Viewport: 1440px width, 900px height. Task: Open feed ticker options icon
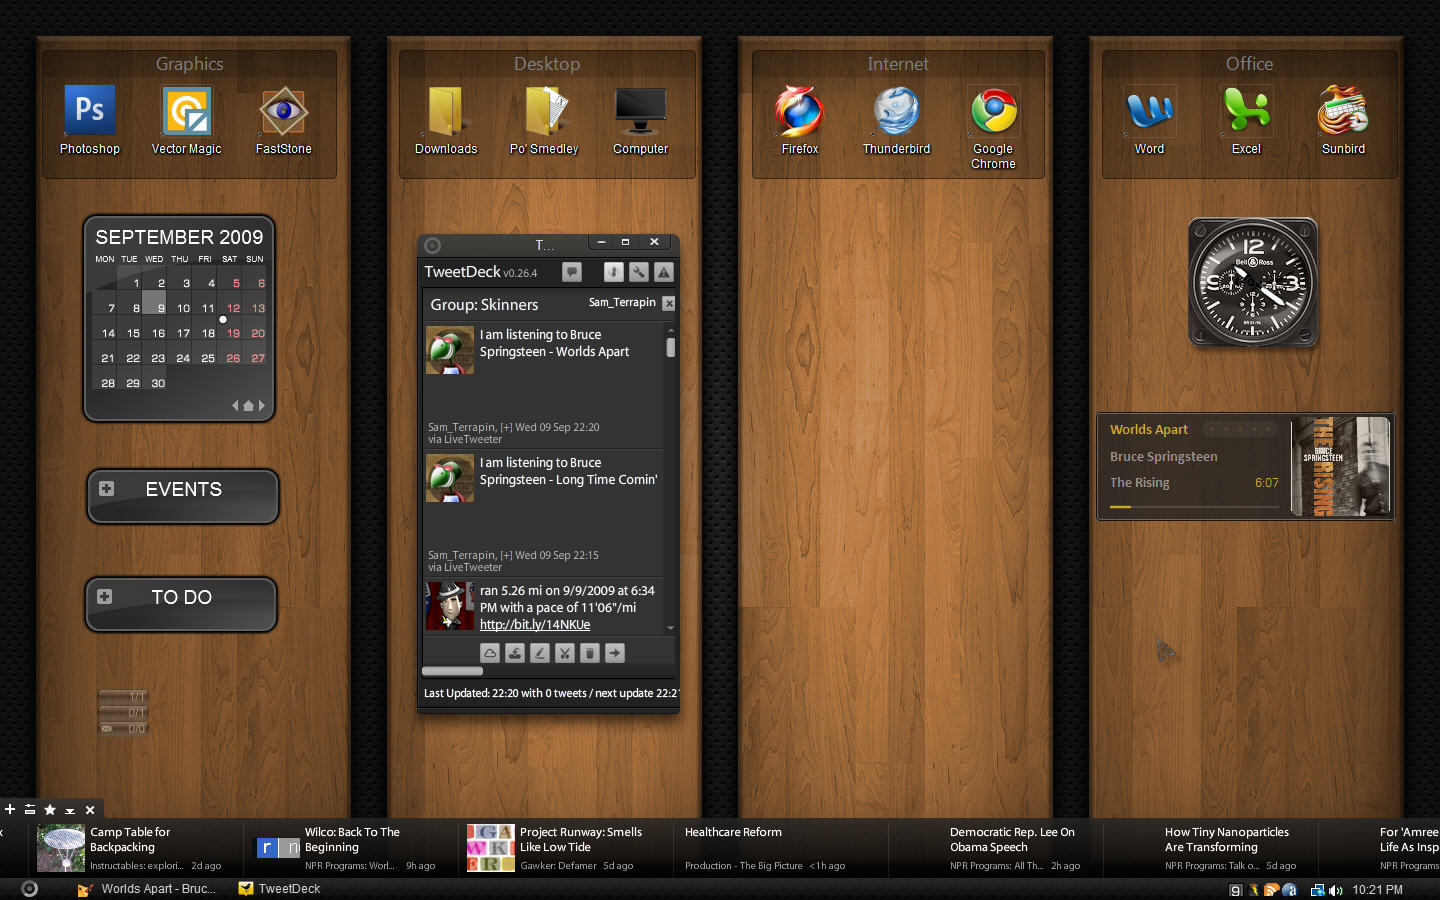(x=30, y=809)
